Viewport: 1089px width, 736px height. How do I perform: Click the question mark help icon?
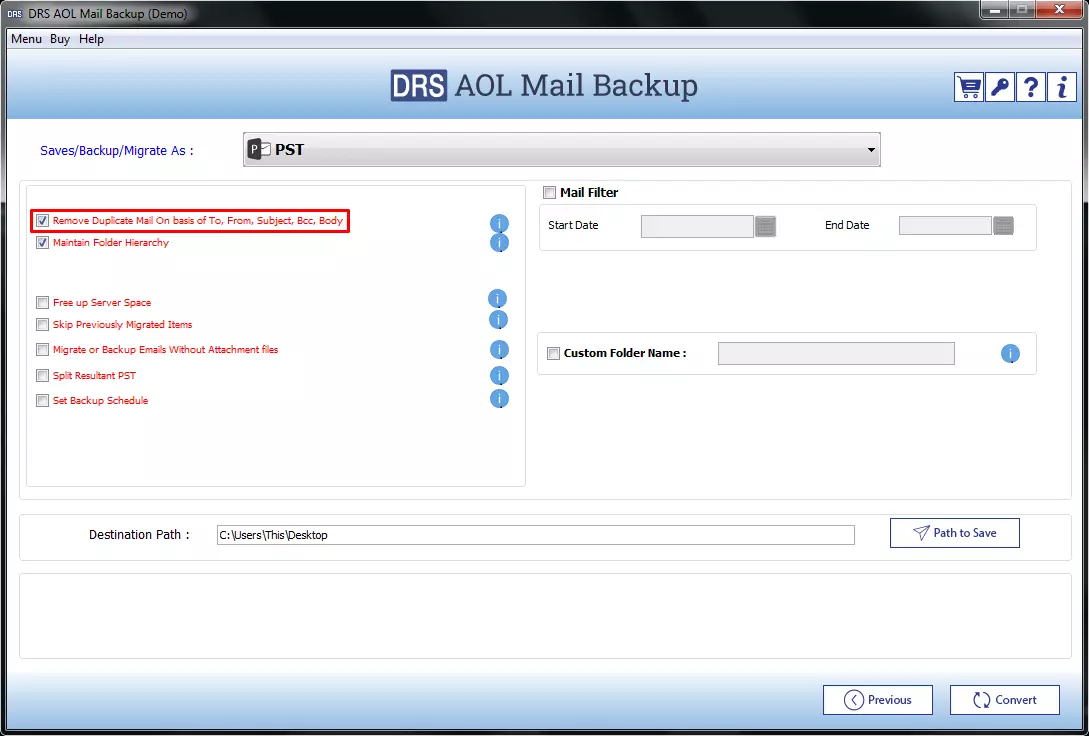coord(1031,87)
